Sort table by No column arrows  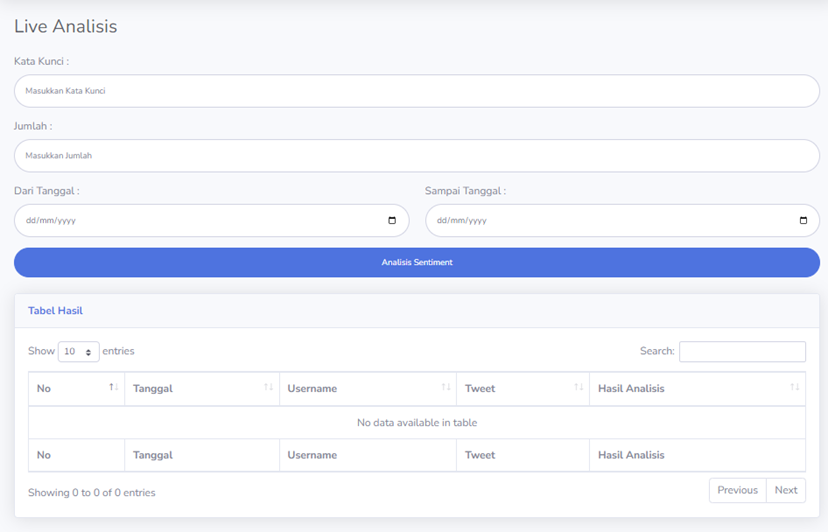(113, 388)
